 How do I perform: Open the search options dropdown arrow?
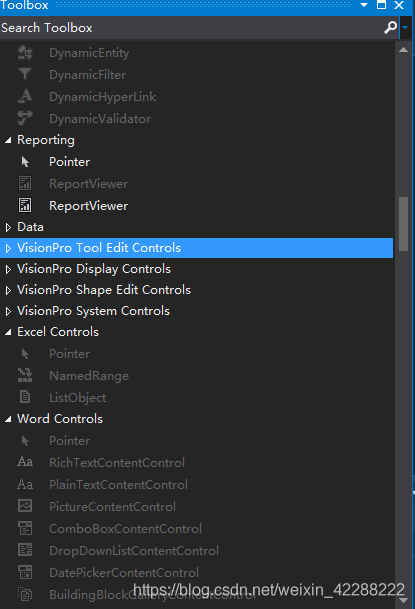click(405, 28)
